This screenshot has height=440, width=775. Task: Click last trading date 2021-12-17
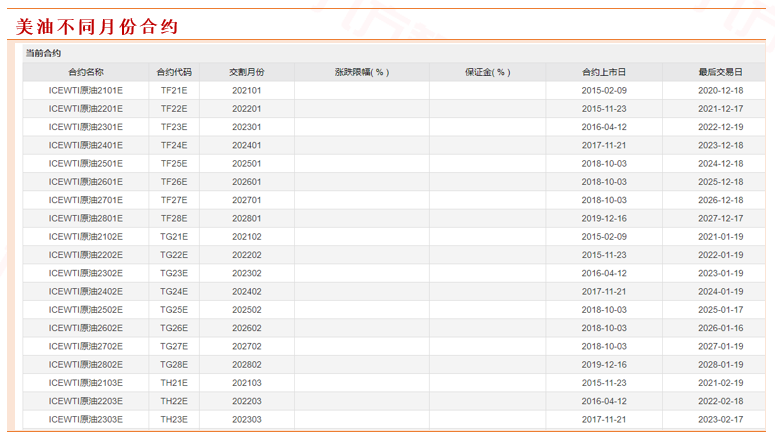(x=721, y=109)
